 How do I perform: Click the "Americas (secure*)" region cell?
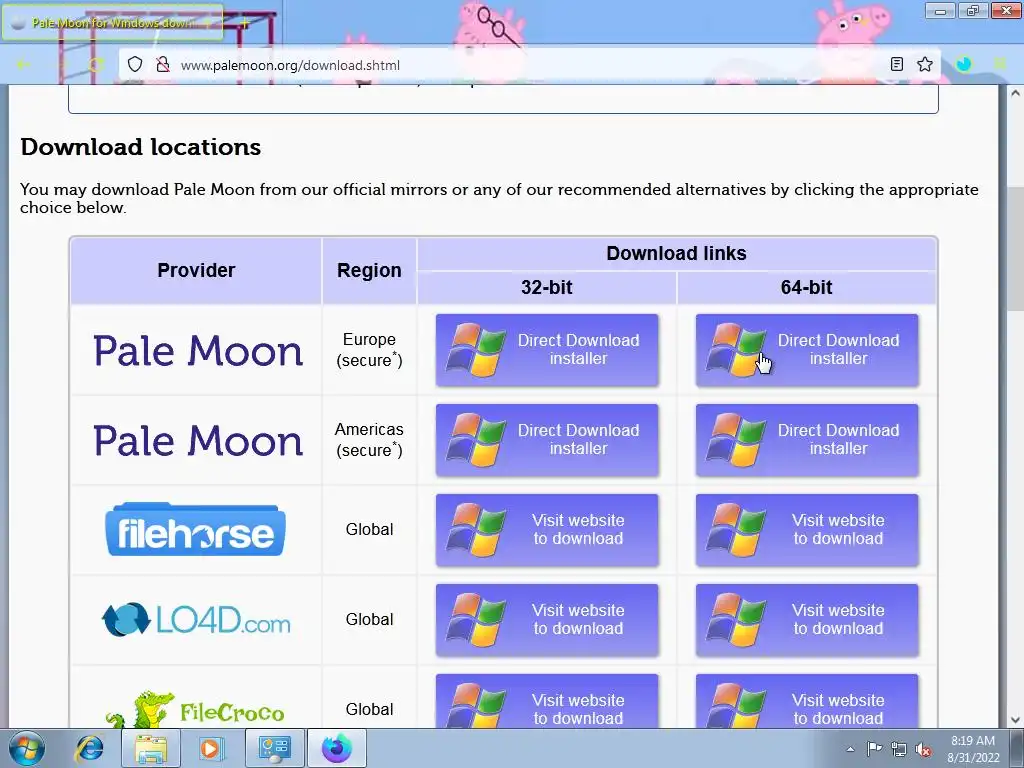click(369, 440)
